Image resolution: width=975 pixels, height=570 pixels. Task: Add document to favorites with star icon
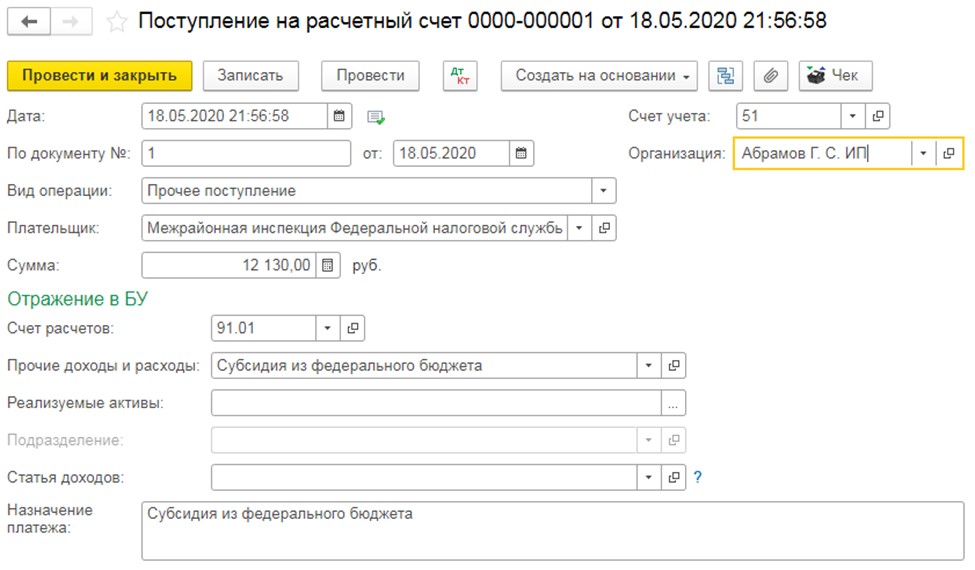tap(117, 21)
